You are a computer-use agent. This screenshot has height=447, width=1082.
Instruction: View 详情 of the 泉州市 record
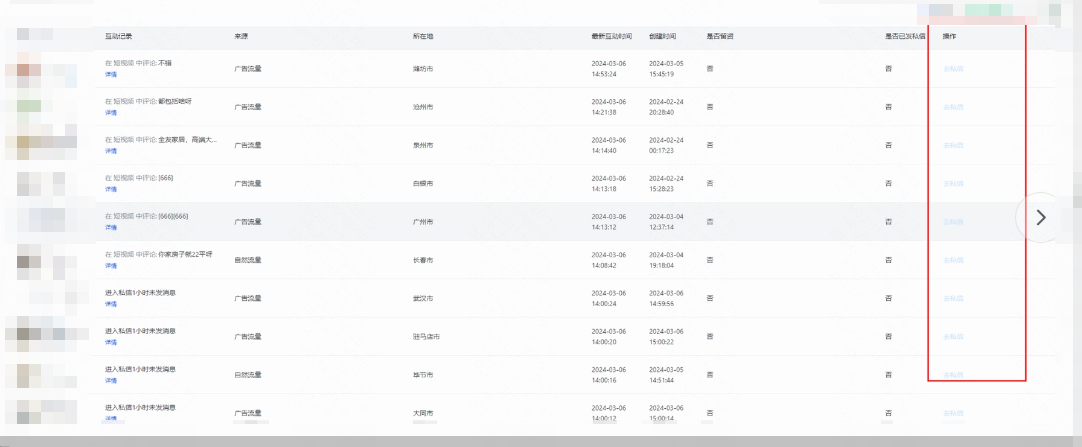tap(111, 151)
